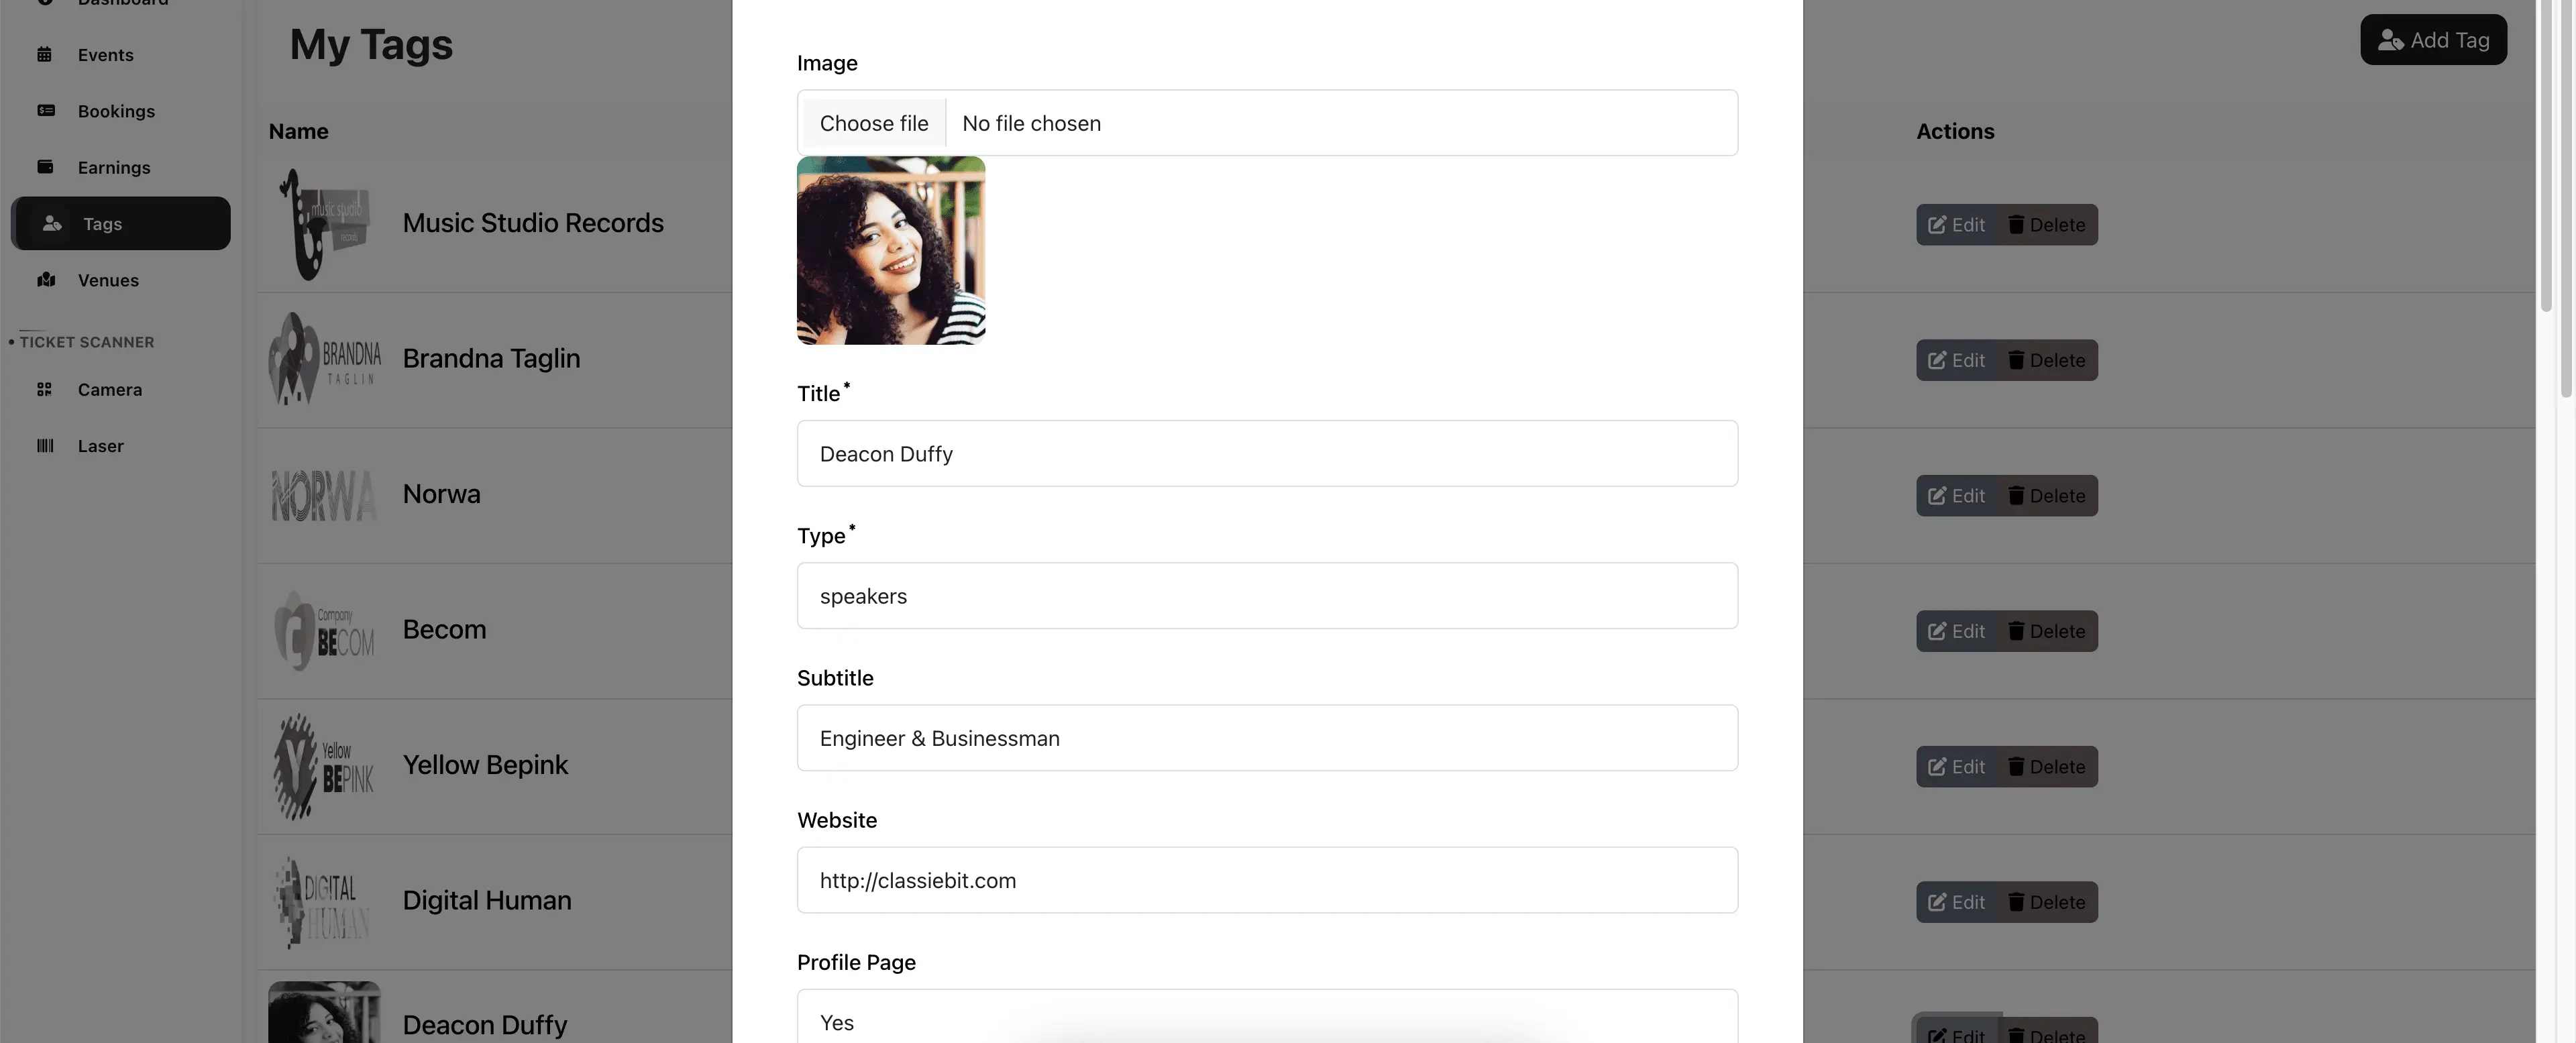Click the Choose file button
Viewport: 2576px width, 1043px height.
point(873,122)
